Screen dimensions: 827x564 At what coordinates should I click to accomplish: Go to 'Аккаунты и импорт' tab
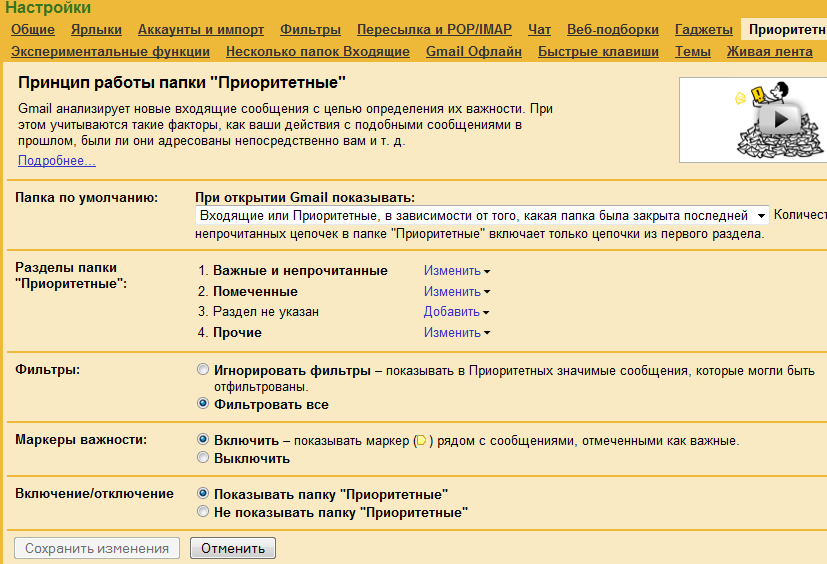[x=201, y=30]
